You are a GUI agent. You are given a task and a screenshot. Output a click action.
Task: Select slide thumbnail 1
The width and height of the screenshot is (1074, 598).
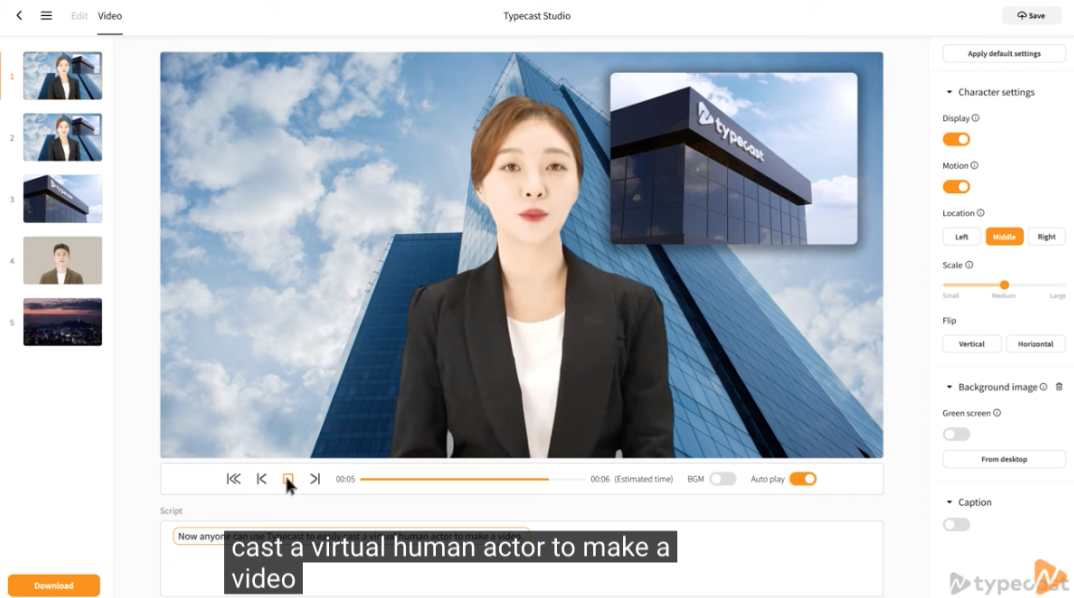tap(62, 75)
